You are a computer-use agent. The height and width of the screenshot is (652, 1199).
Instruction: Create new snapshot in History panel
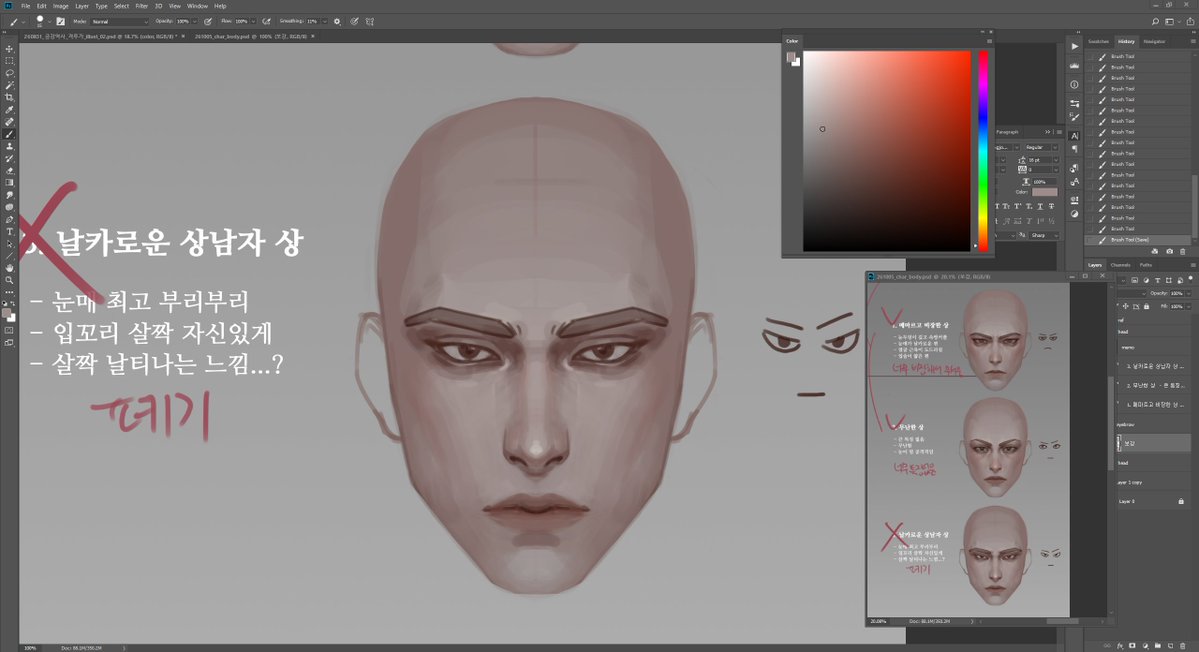click(1169, 251)
